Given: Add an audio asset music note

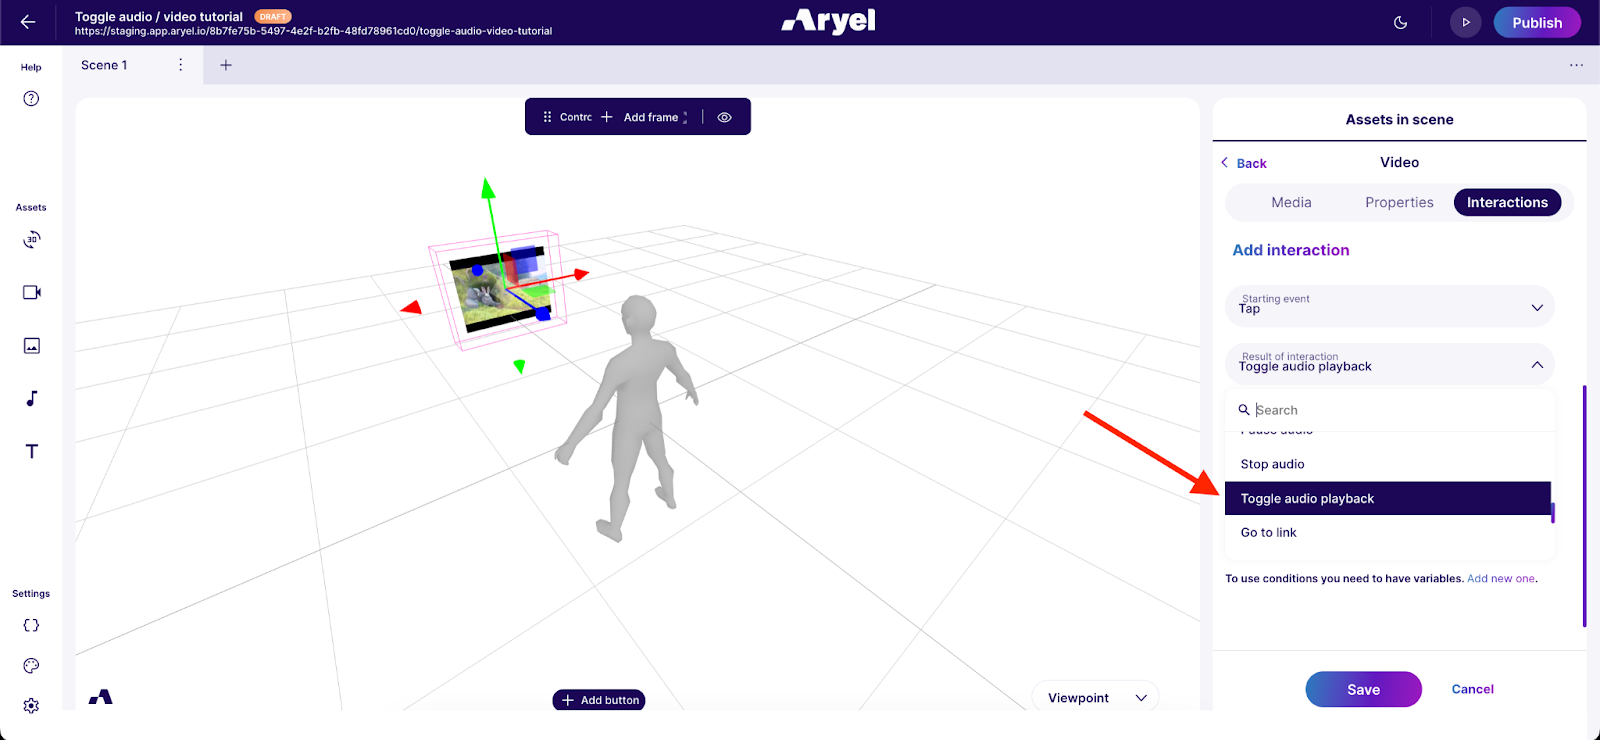Looking at the screenshot, I should pos(31,398).
